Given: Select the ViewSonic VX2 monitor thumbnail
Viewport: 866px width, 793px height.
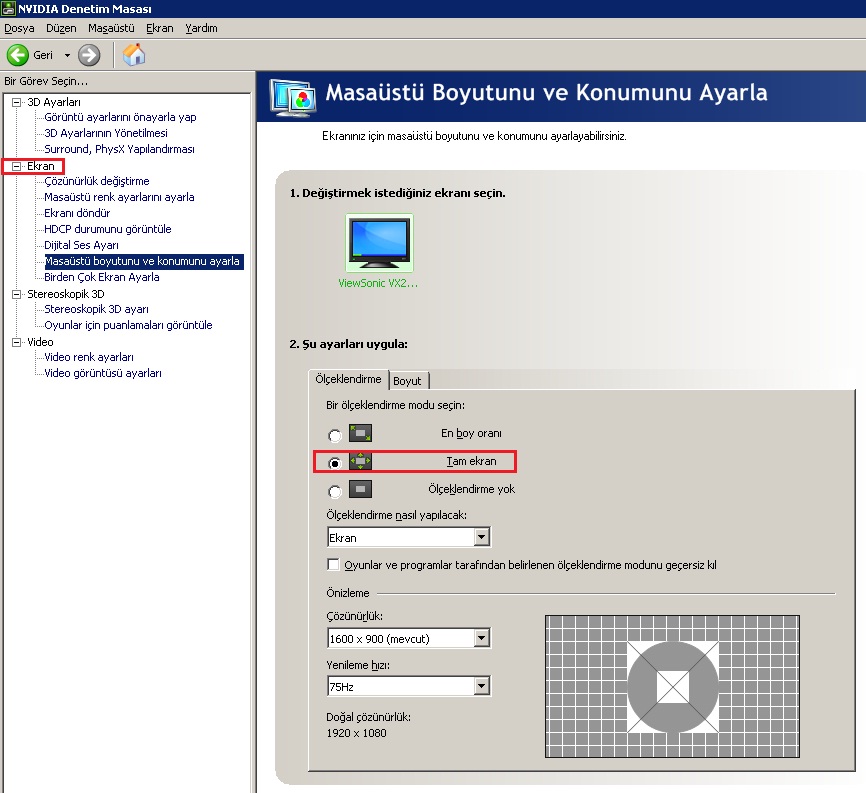Looking at the screenshot, I should (x=379, y=243).
